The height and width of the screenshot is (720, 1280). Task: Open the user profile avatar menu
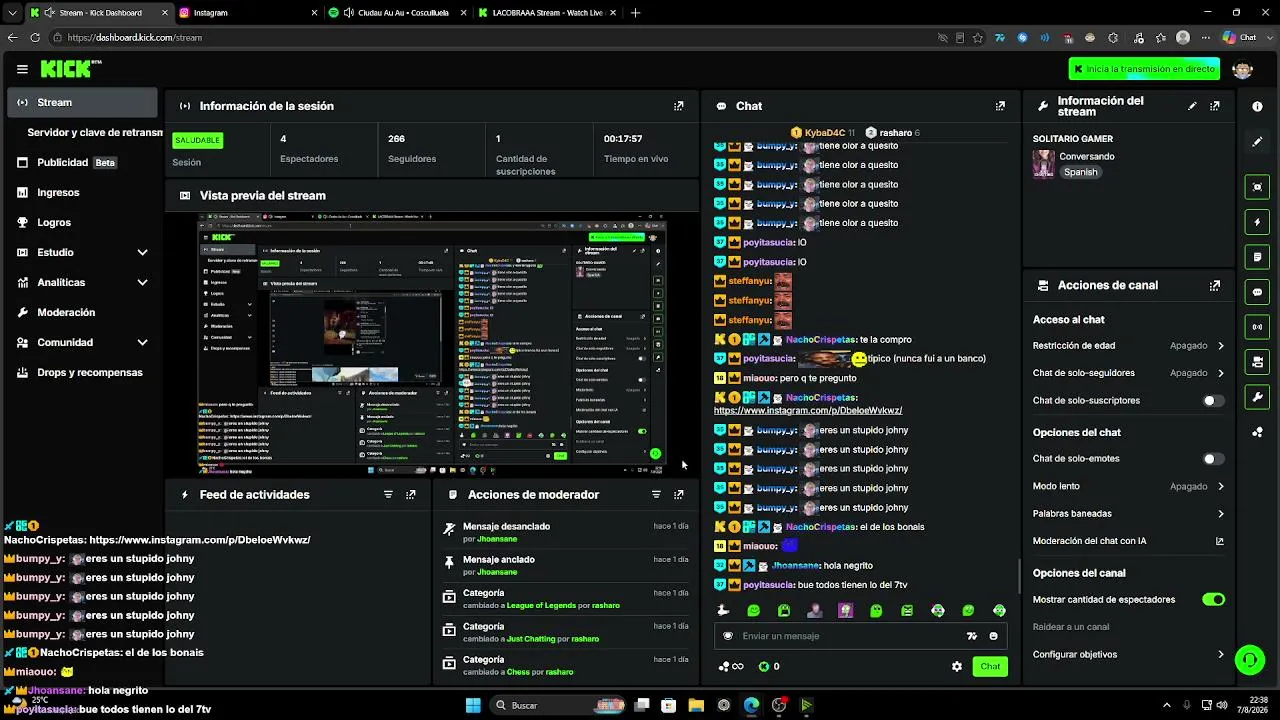pyautogui.click(x=1243, y=69)
